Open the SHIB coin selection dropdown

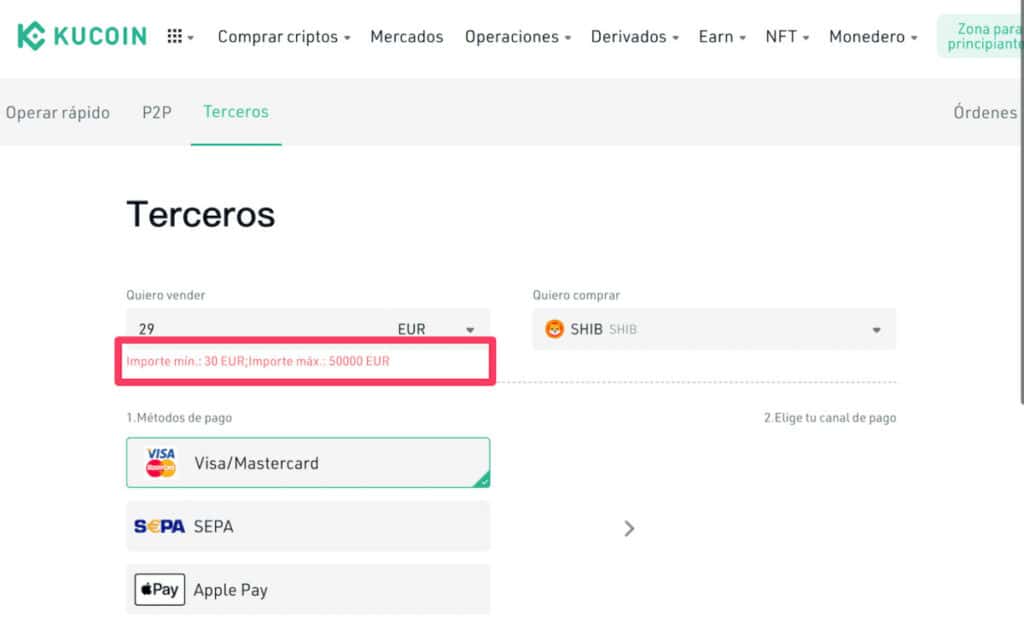[714, 329]
